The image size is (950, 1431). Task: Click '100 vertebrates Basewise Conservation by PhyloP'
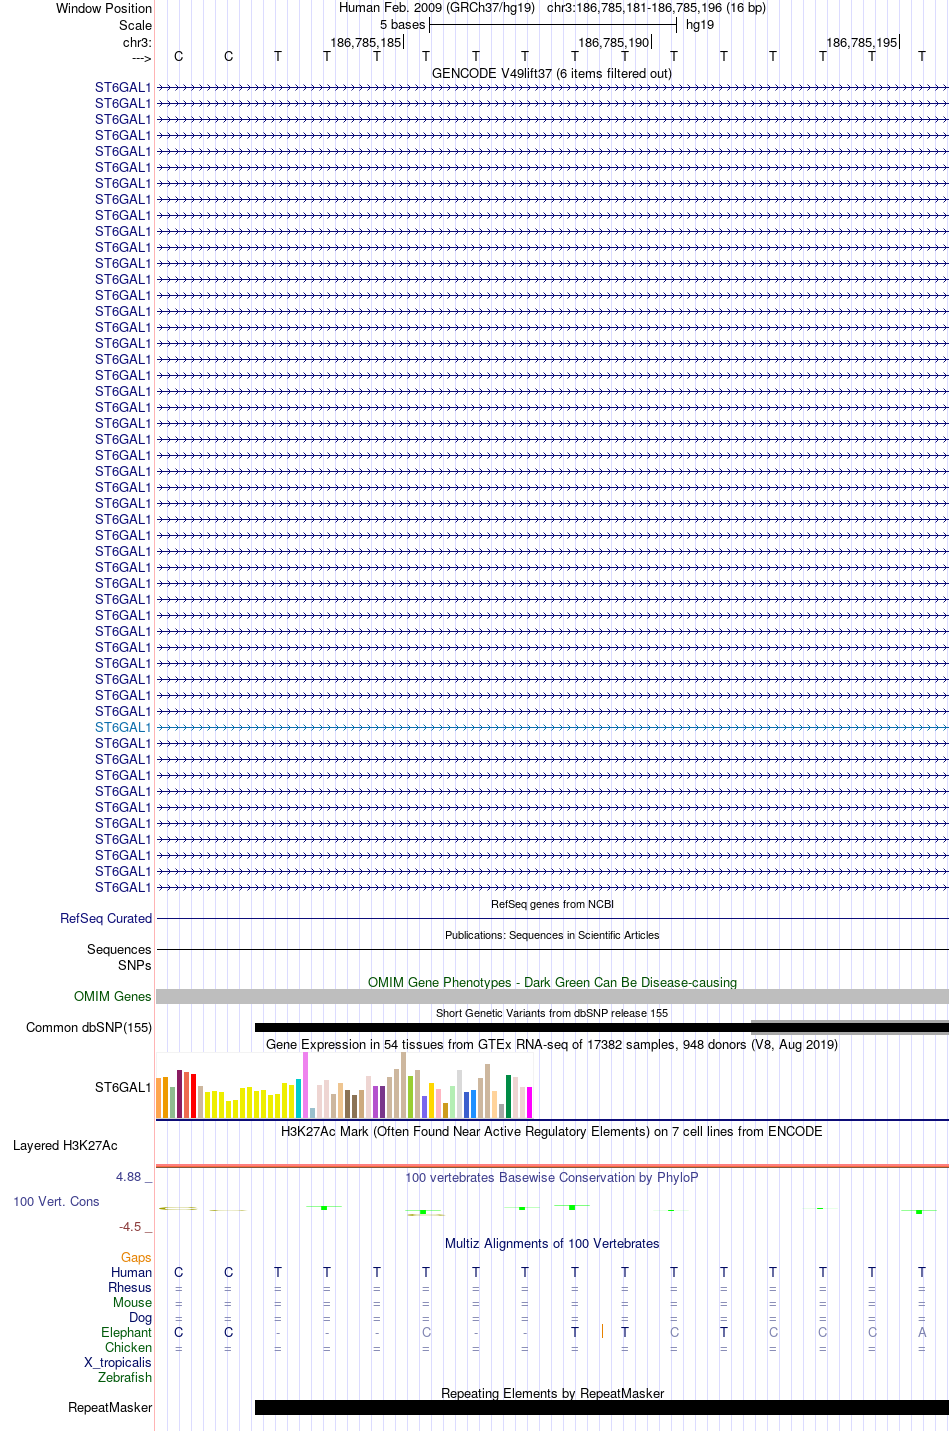(552, 1177)
